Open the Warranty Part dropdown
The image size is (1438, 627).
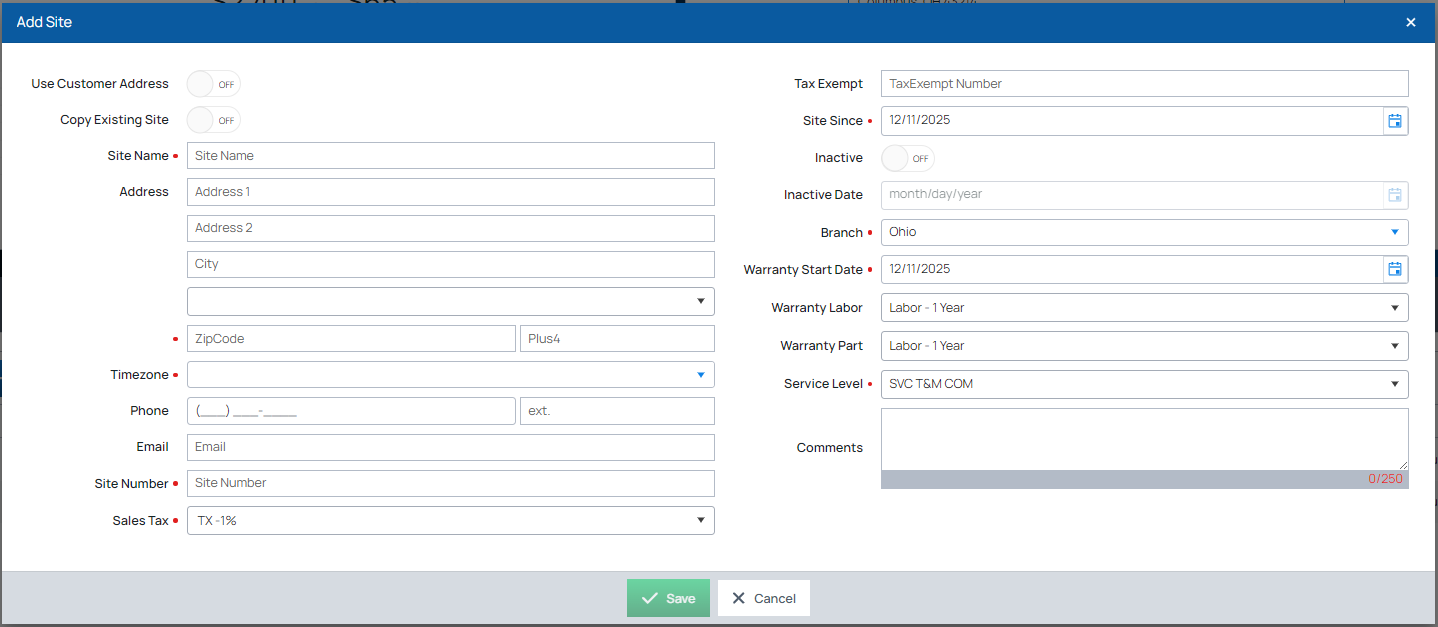click(x=1145, y=346)
